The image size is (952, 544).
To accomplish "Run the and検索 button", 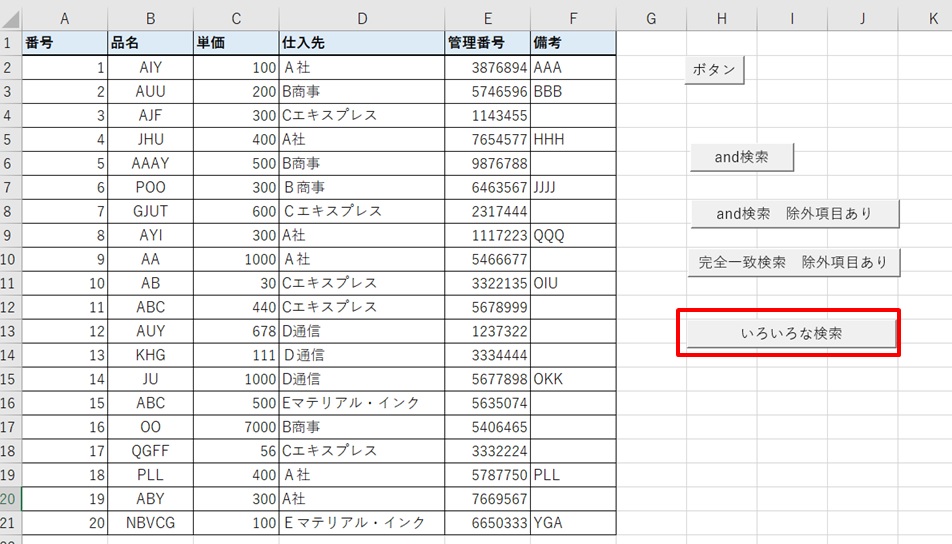I will pos(741,157).
